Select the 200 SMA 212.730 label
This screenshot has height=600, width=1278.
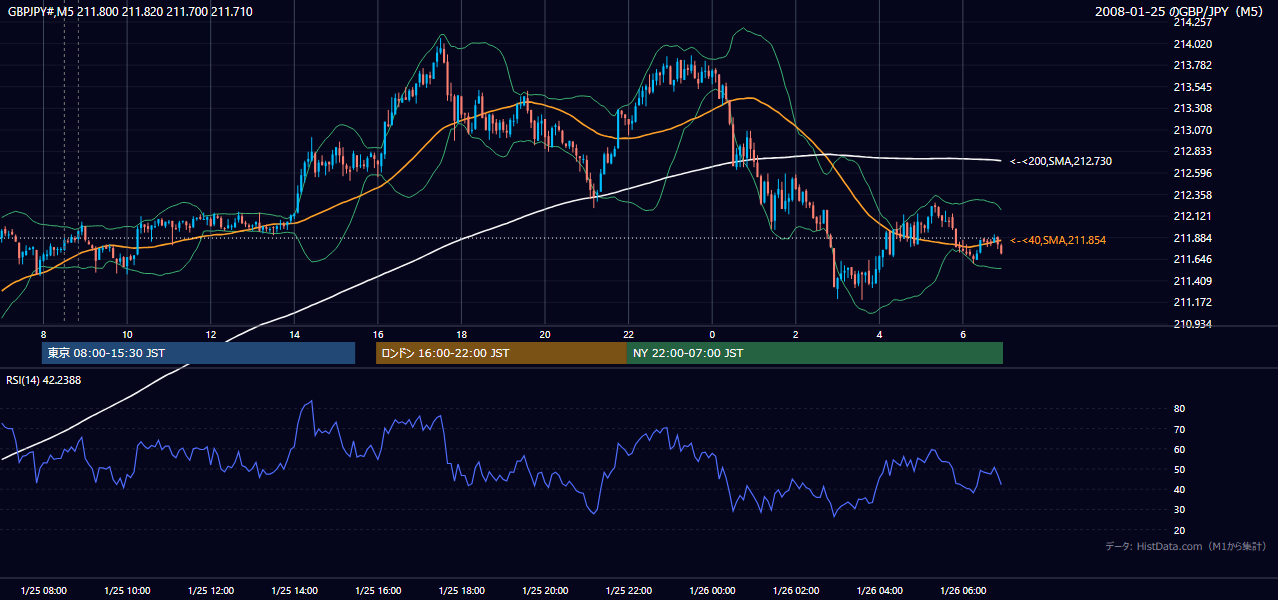[x=1061, y=161]
